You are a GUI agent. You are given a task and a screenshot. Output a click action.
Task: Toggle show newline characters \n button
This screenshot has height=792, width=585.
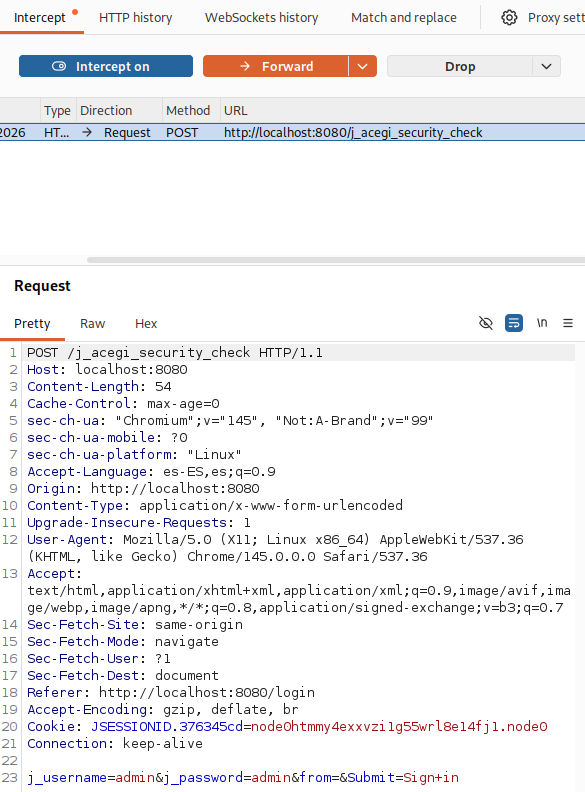pyautogui.click(x=542, y=323)
